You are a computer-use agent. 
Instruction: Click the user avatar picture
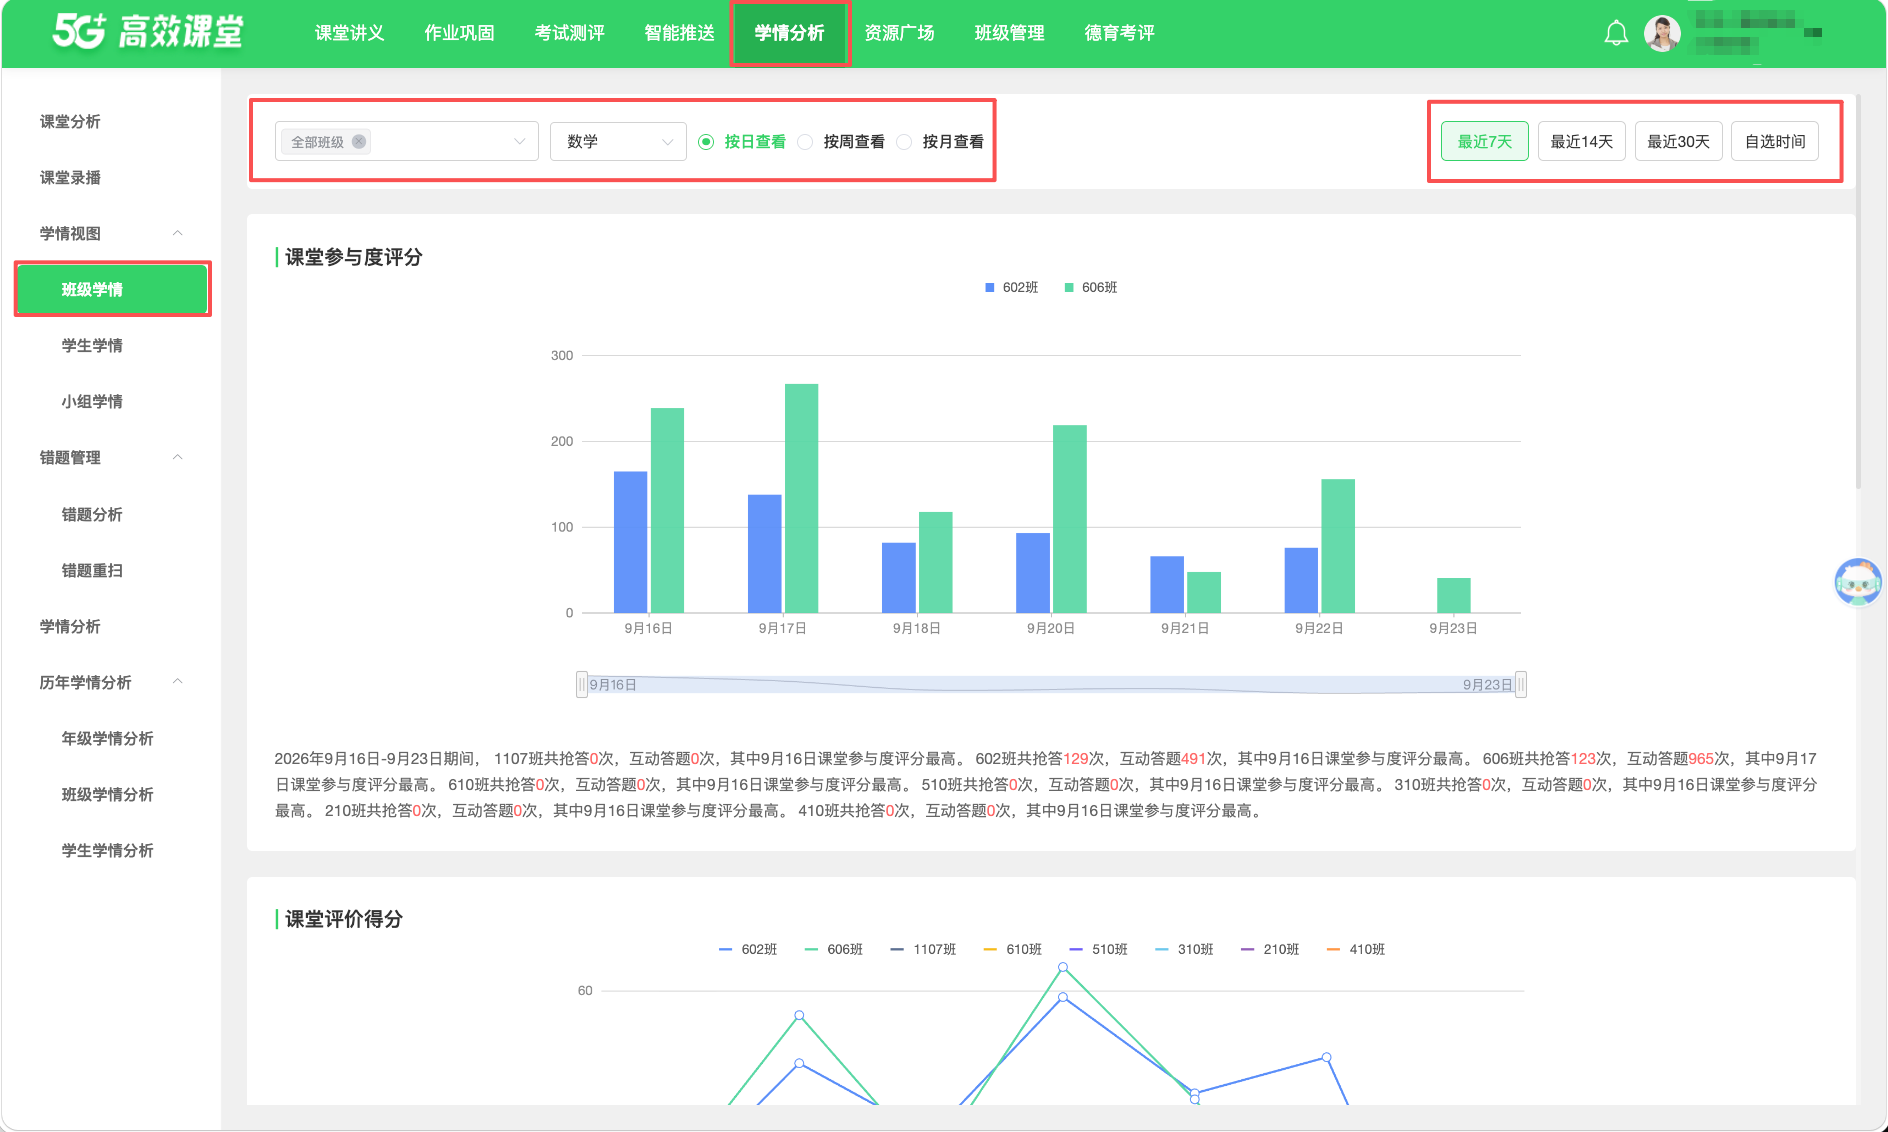click(1662, 33)
